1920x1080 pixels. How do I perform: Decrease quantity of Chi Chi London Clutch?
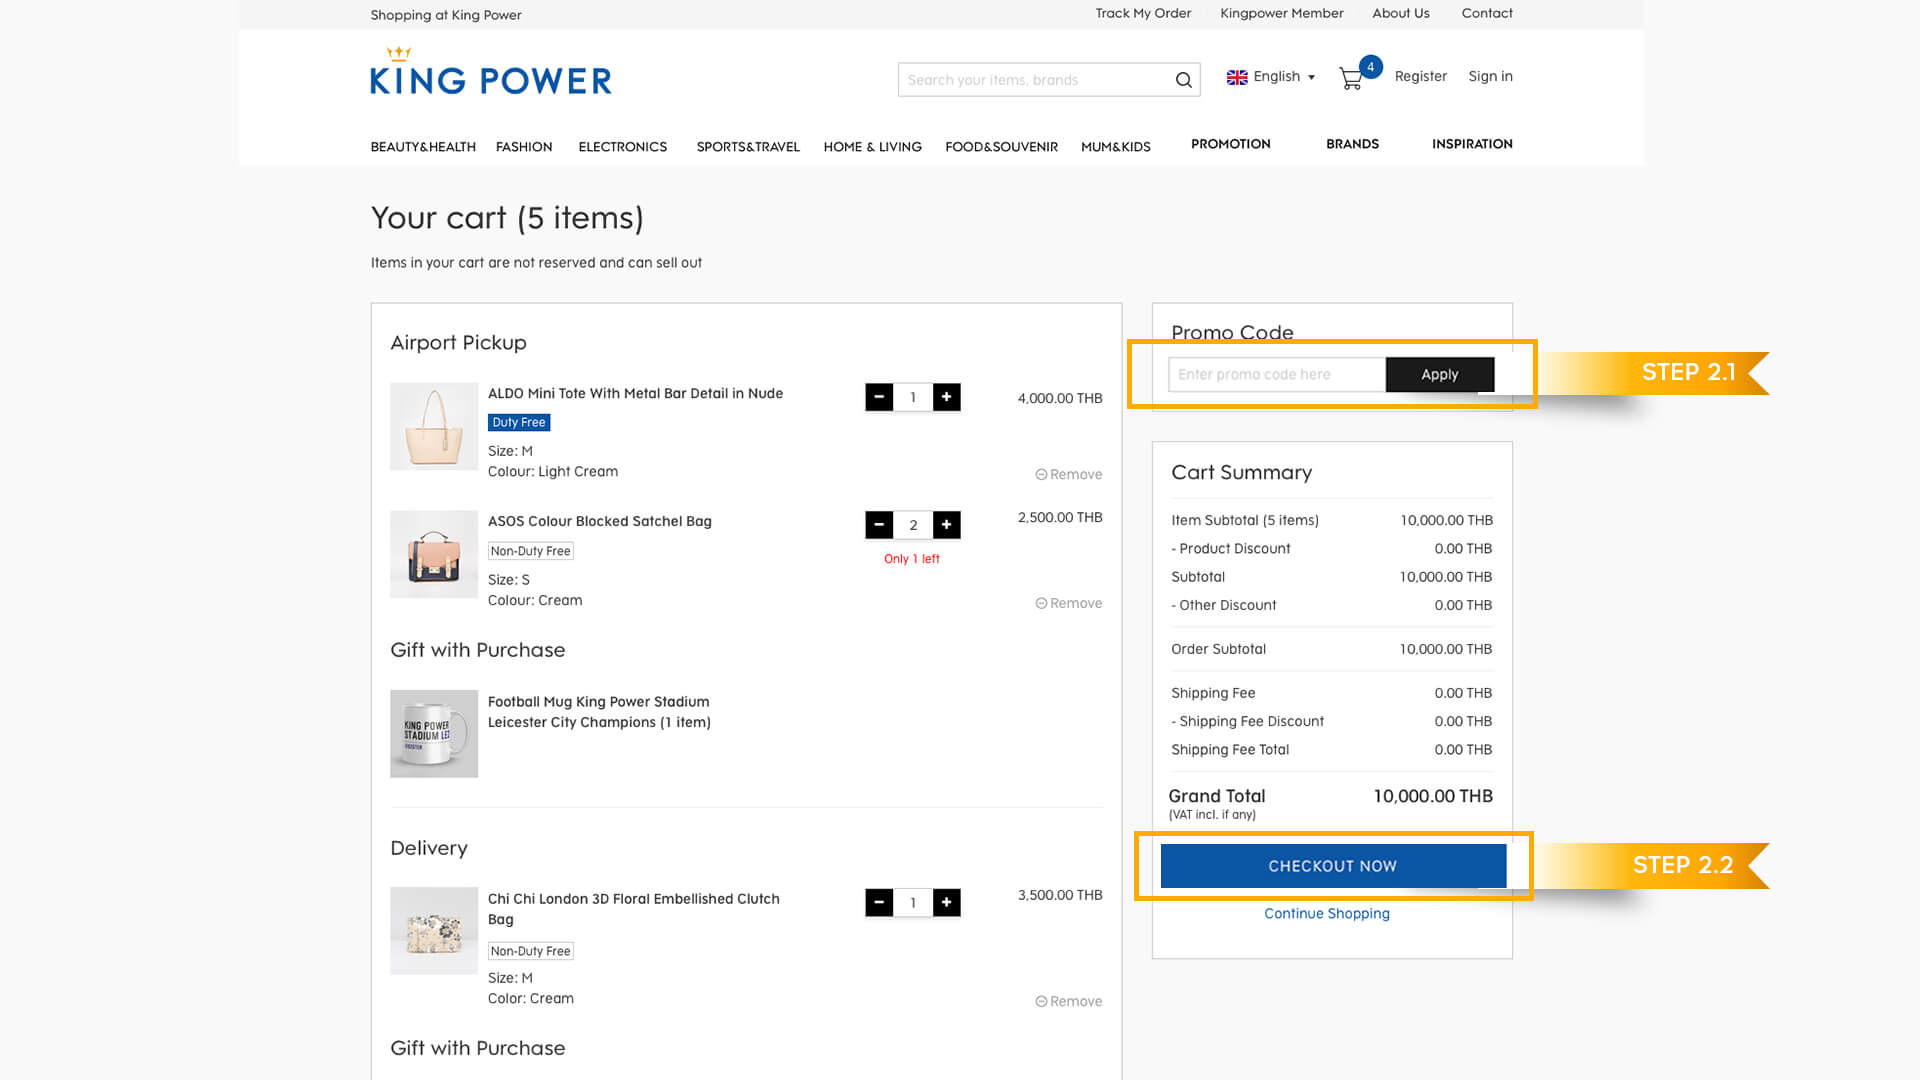(879, 903)
